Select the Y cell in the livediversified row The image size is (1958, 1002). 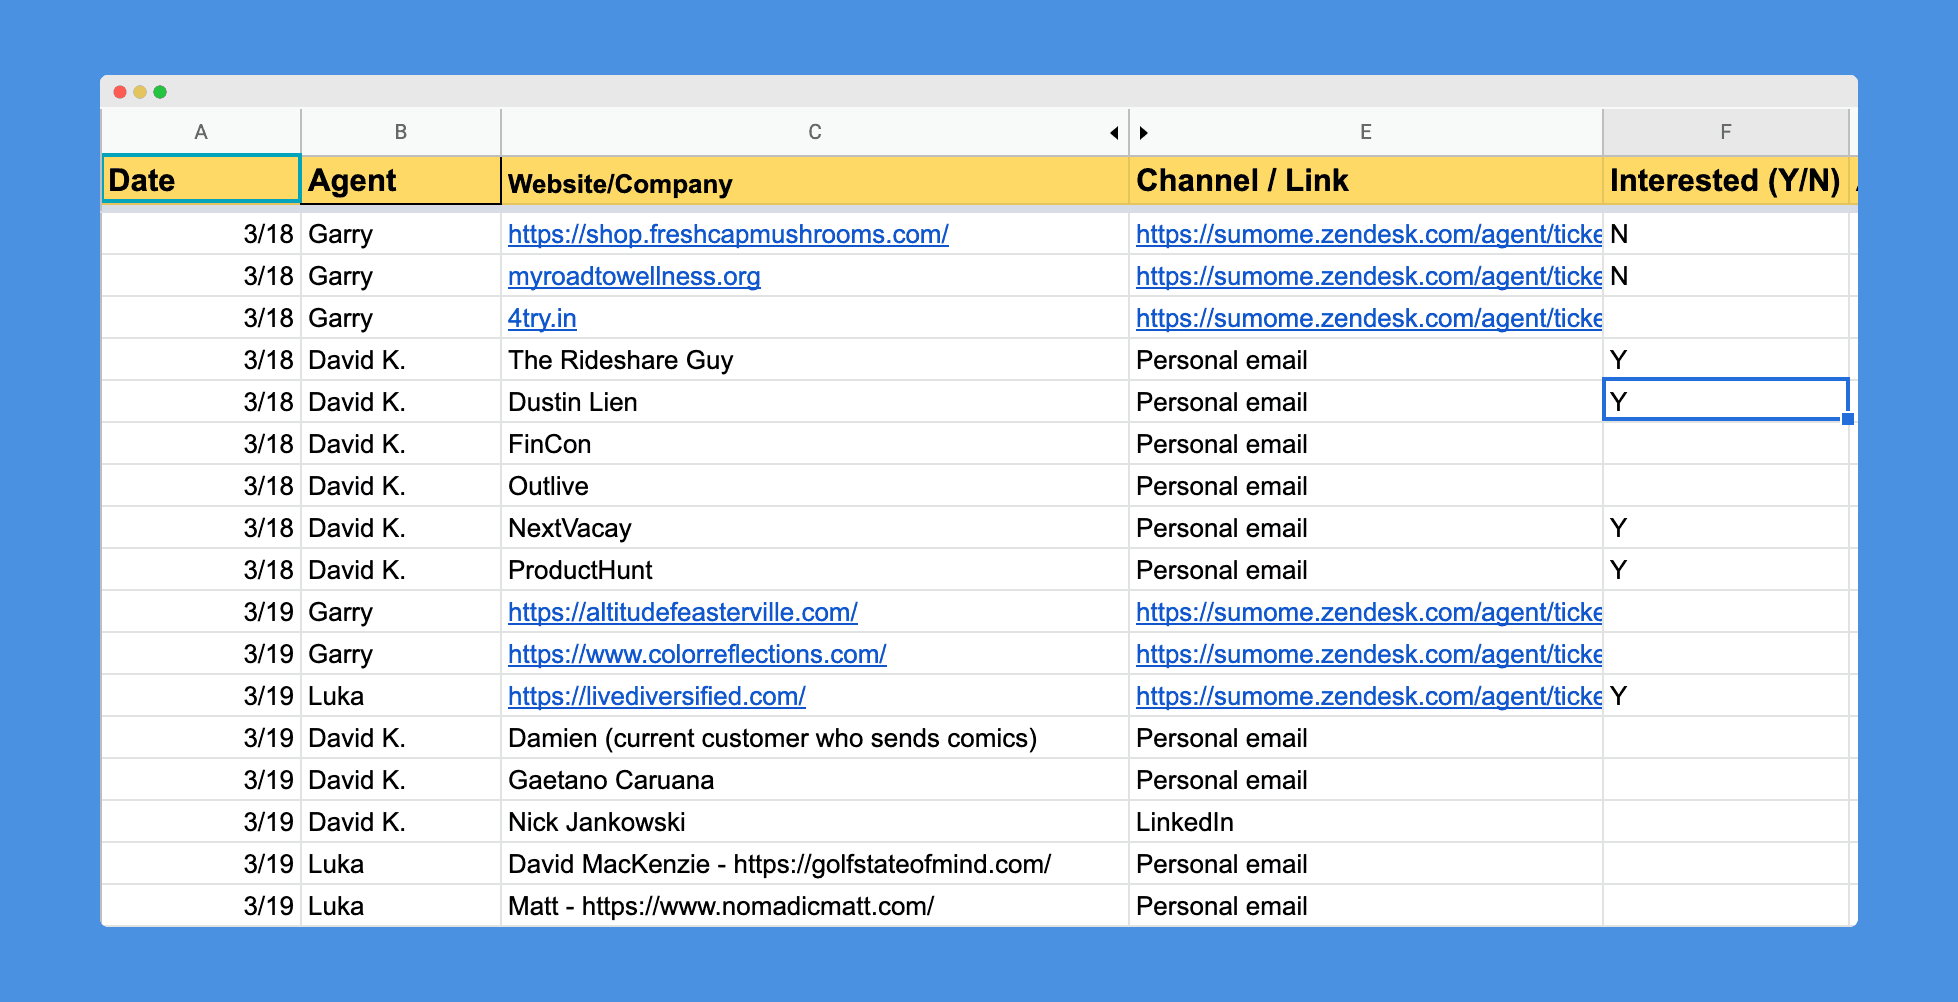click(1726, 696)
